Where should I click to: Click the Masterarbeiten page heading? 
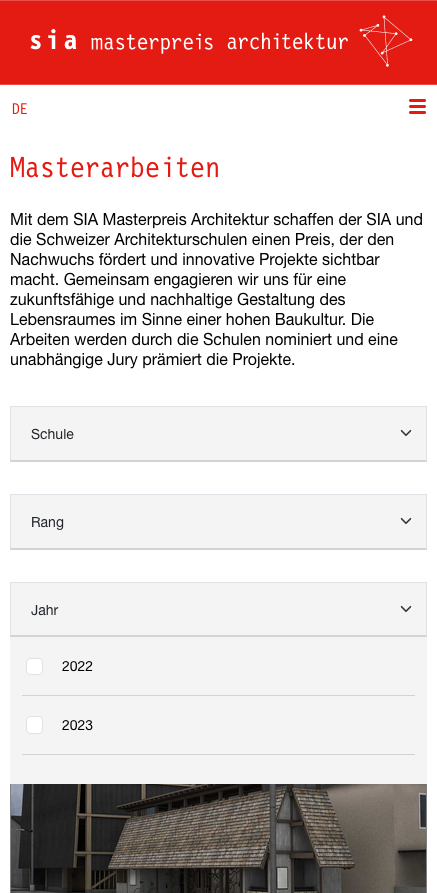point(115,169)
